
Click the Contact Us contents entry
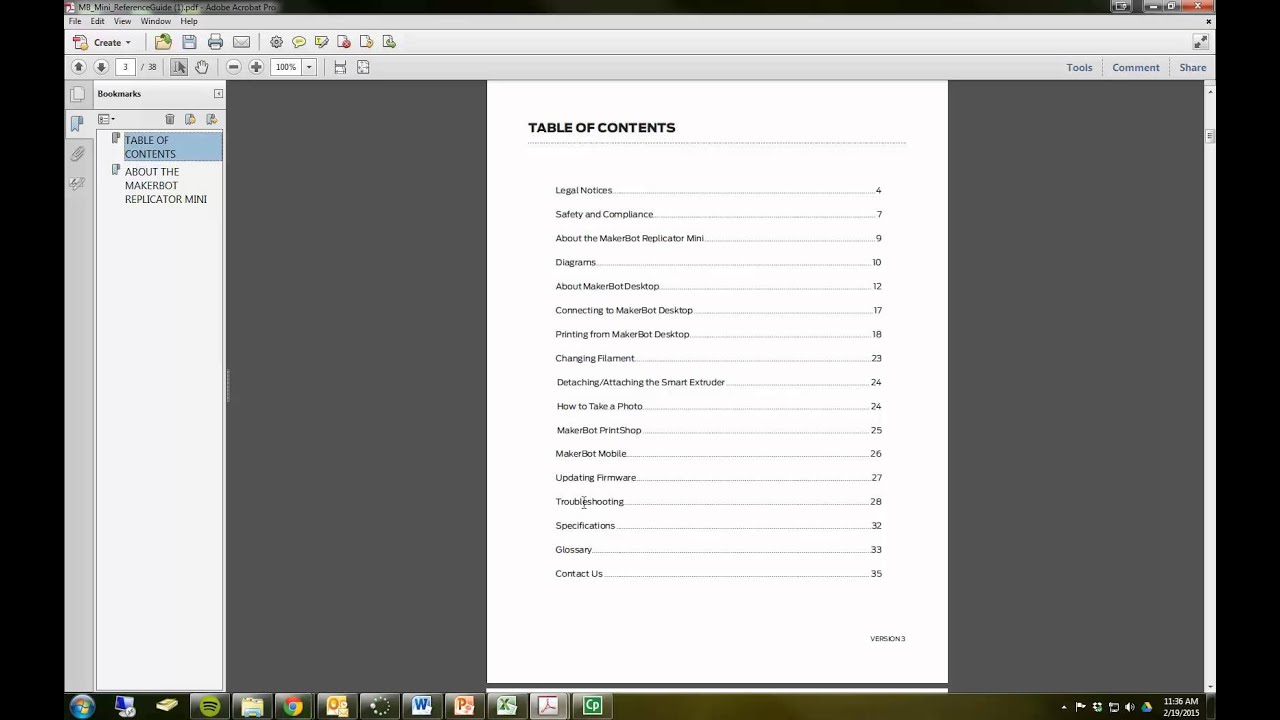tap(579, 574)
